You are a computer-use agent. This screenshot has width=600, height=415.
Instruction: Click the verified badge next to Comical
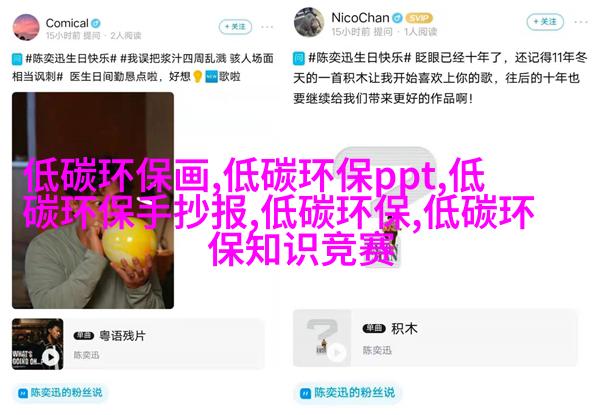coord(96,23)
